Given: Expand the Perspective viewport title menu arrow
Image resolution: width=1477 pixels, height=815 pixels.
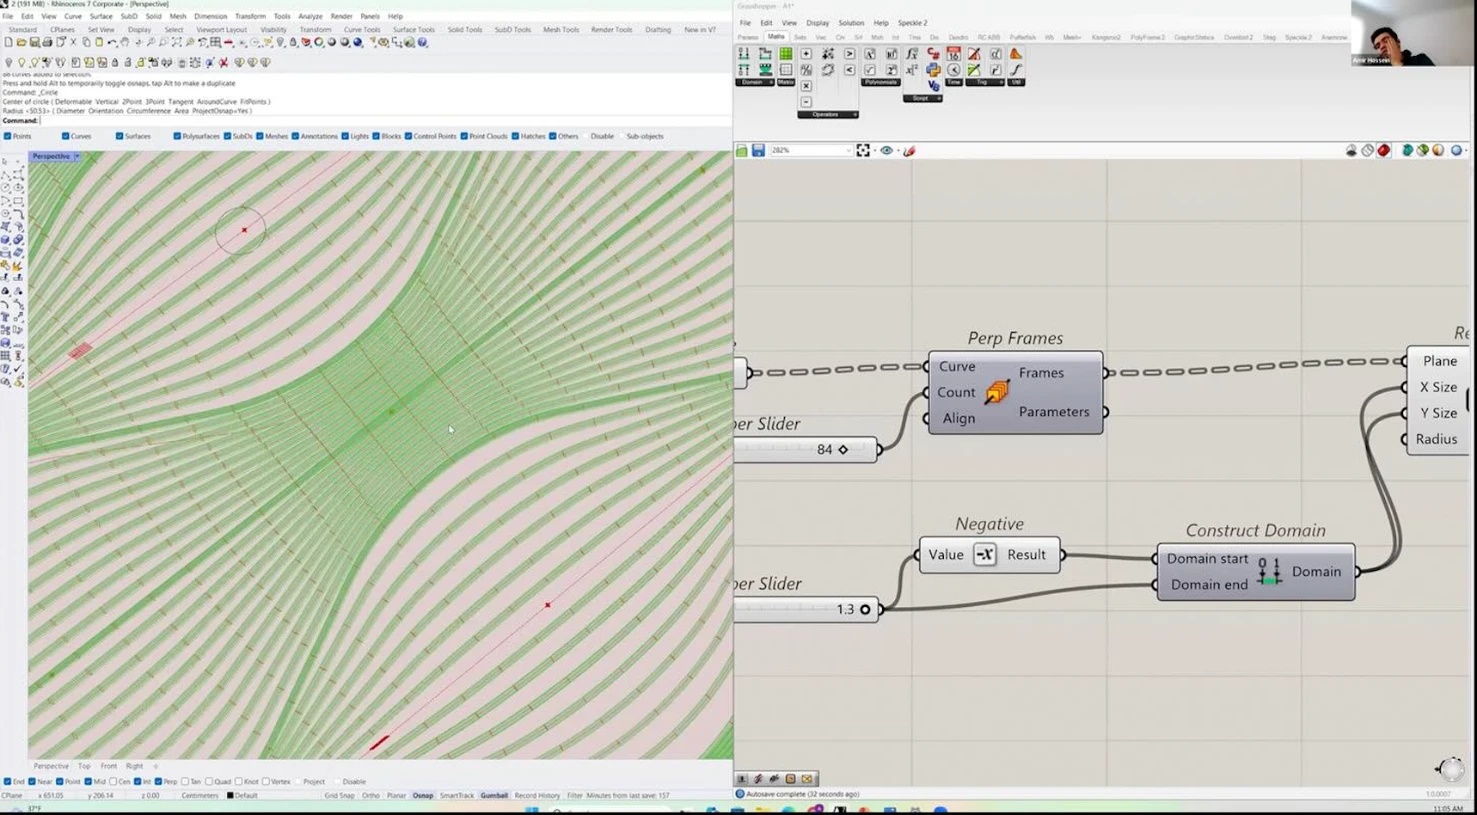Looking at the screenshot, I should click(77, 156).
